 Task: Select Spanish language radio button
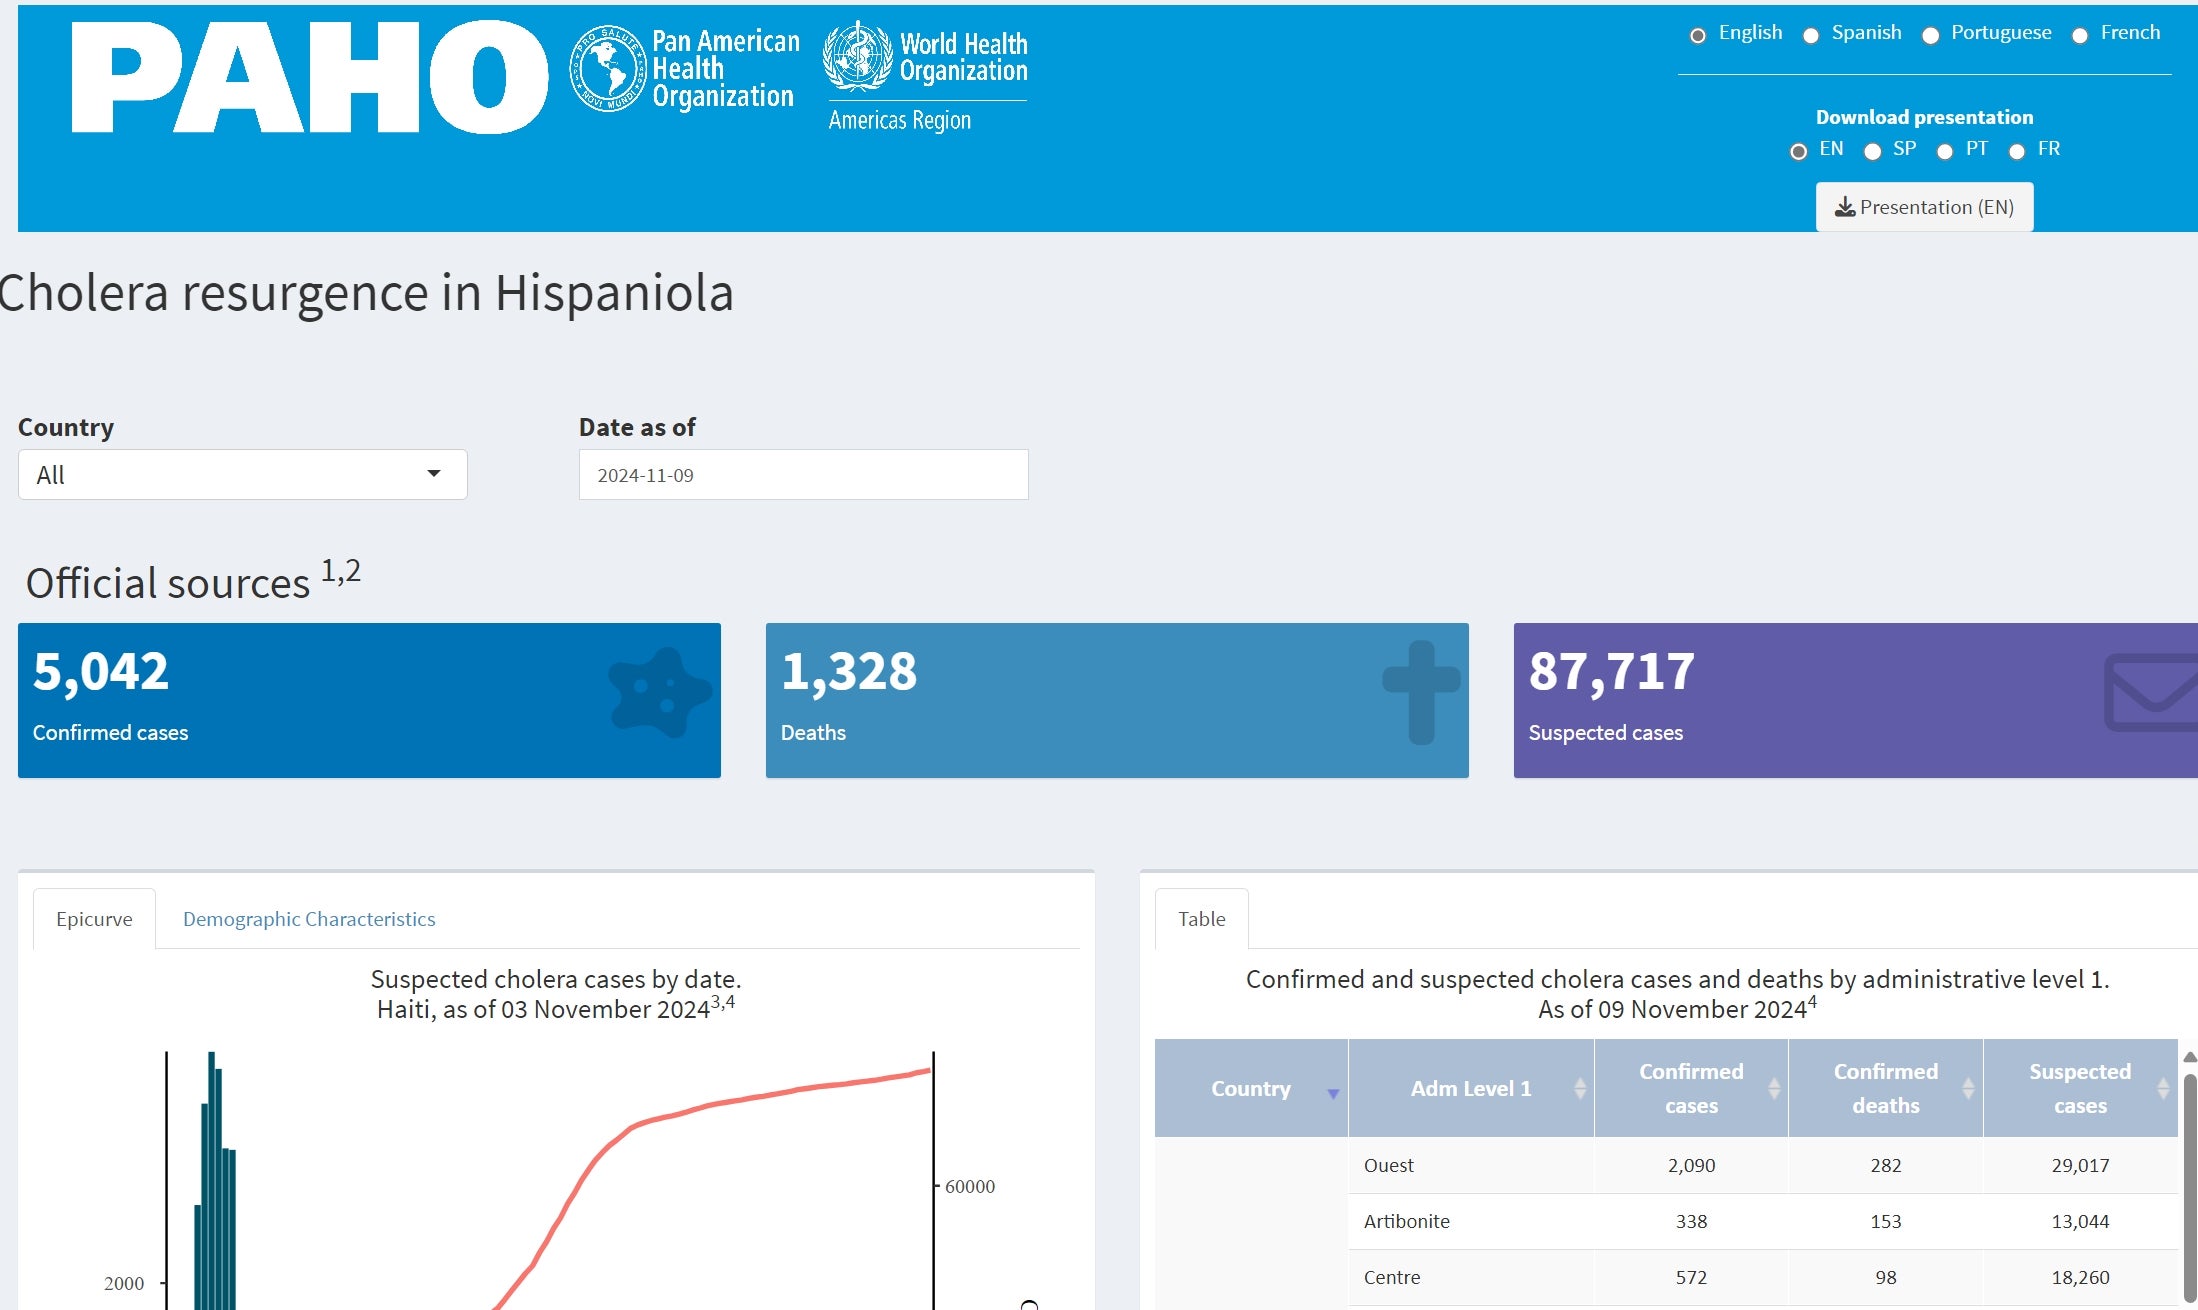[1810, 35]
